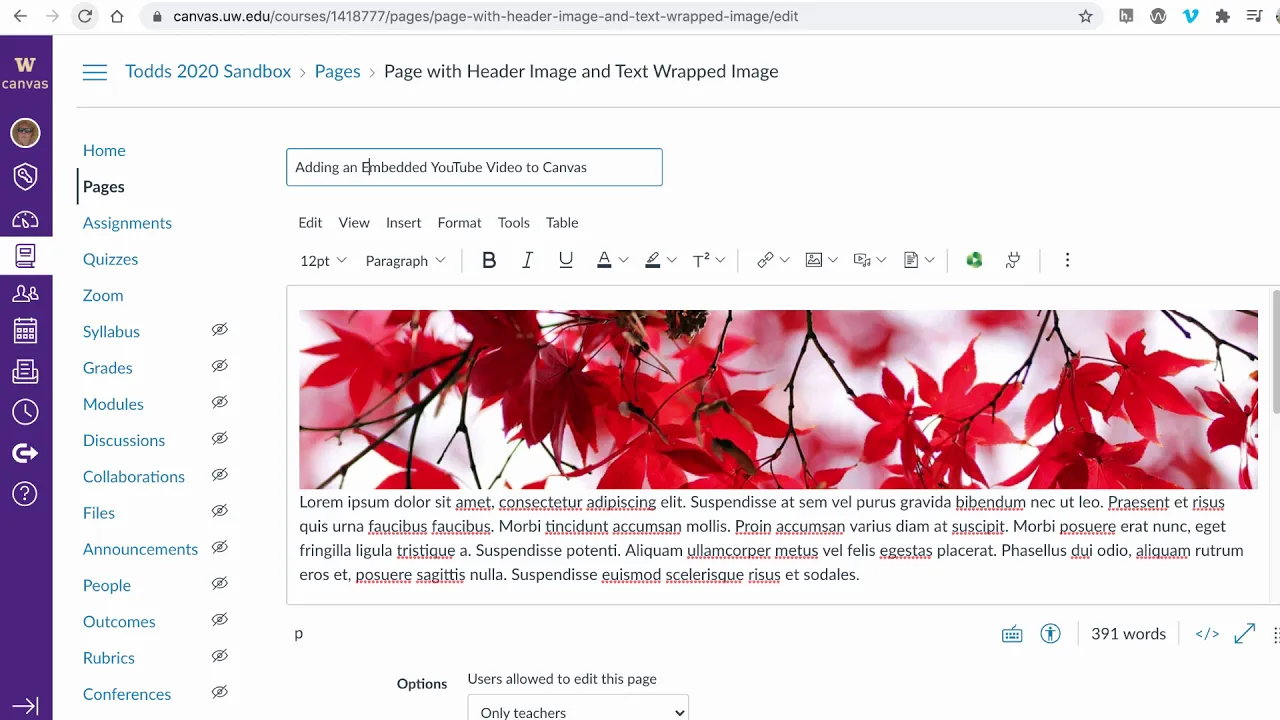Open the three-dot more toolbar options

tap(1067, 260)
